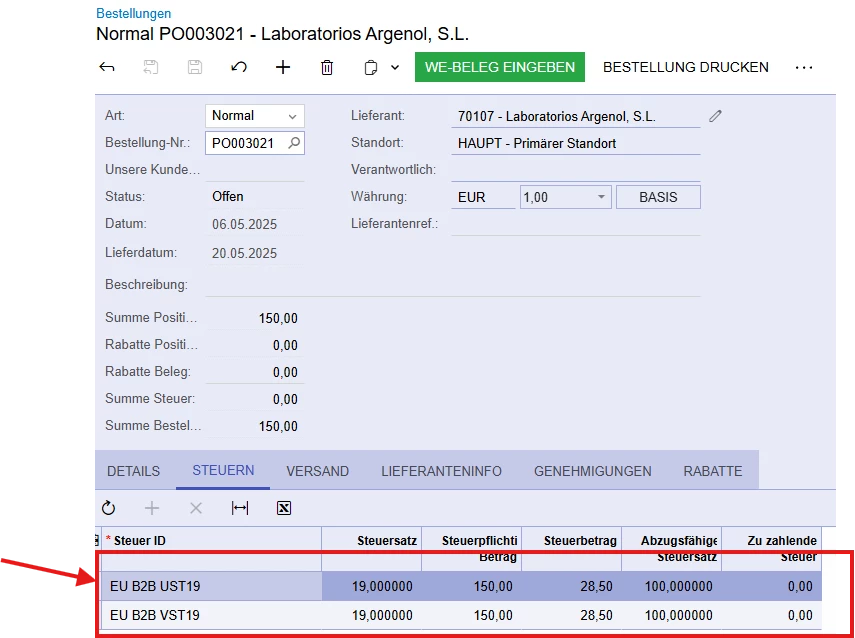Click the pencil edit icon next to Lieferant
Viewport: 855px width, 638px height.
(x=715, y=116)
